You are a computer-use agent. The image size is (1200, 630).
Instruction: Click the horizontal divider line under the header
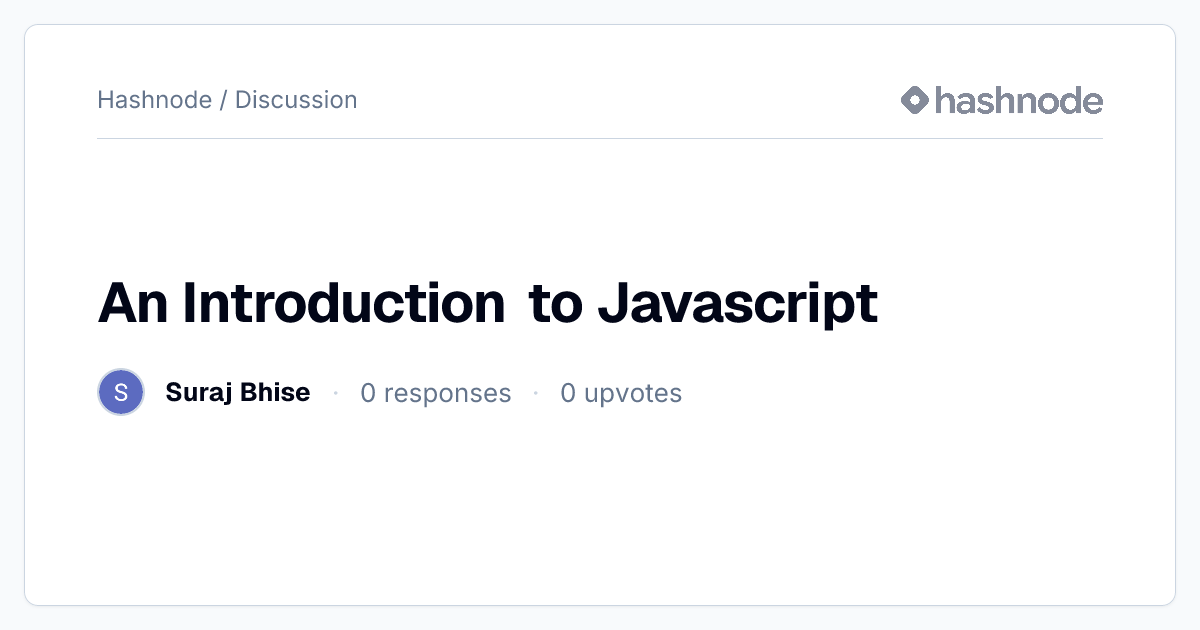[600, 138]
